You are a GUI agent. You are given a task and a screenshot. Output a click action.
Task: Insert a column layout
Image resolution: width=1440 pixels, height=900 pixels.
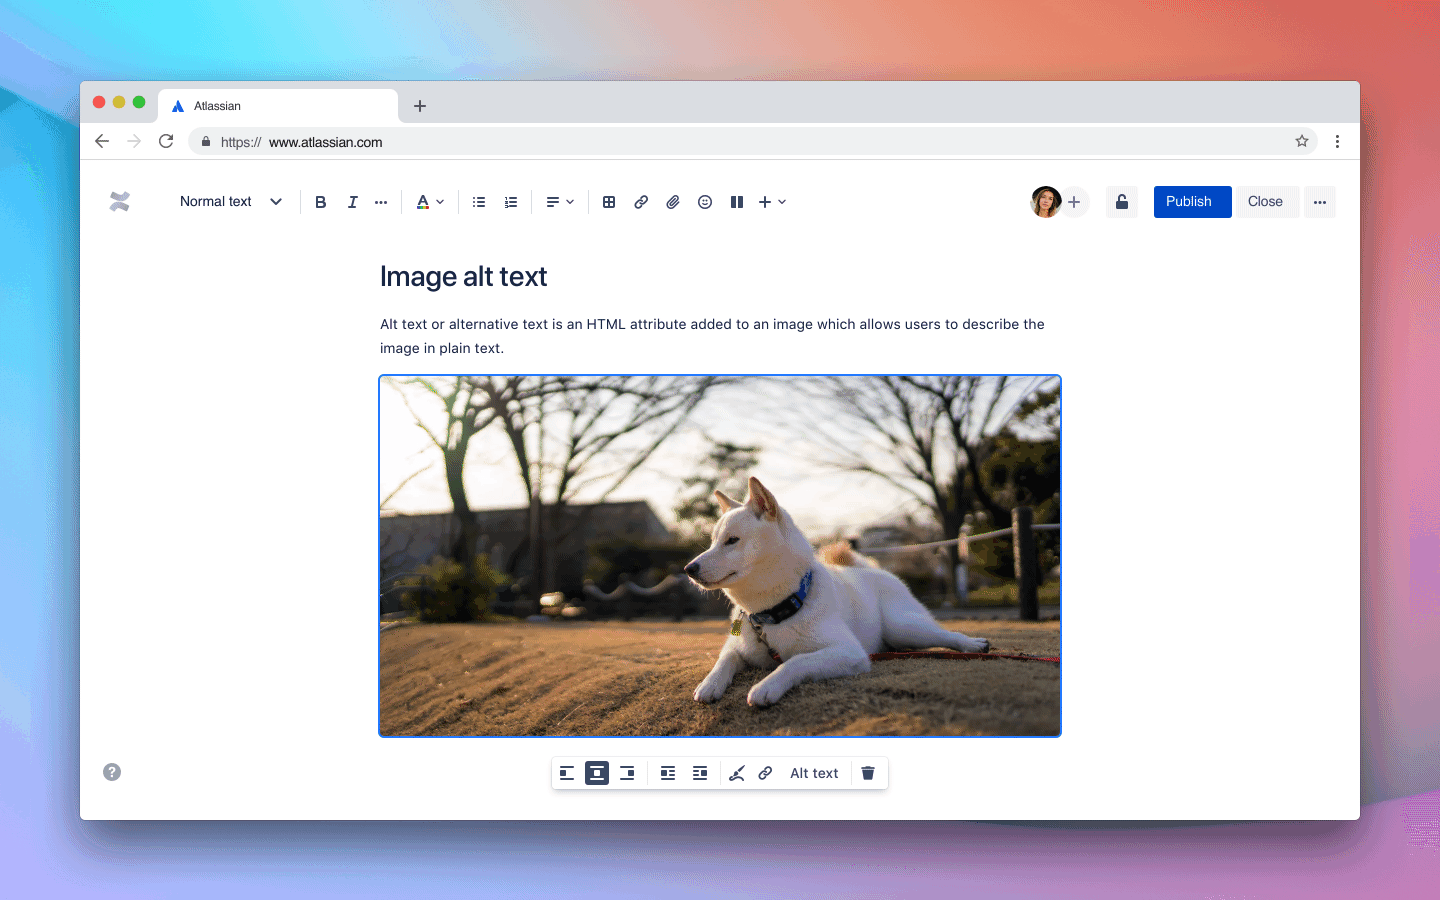737,202
